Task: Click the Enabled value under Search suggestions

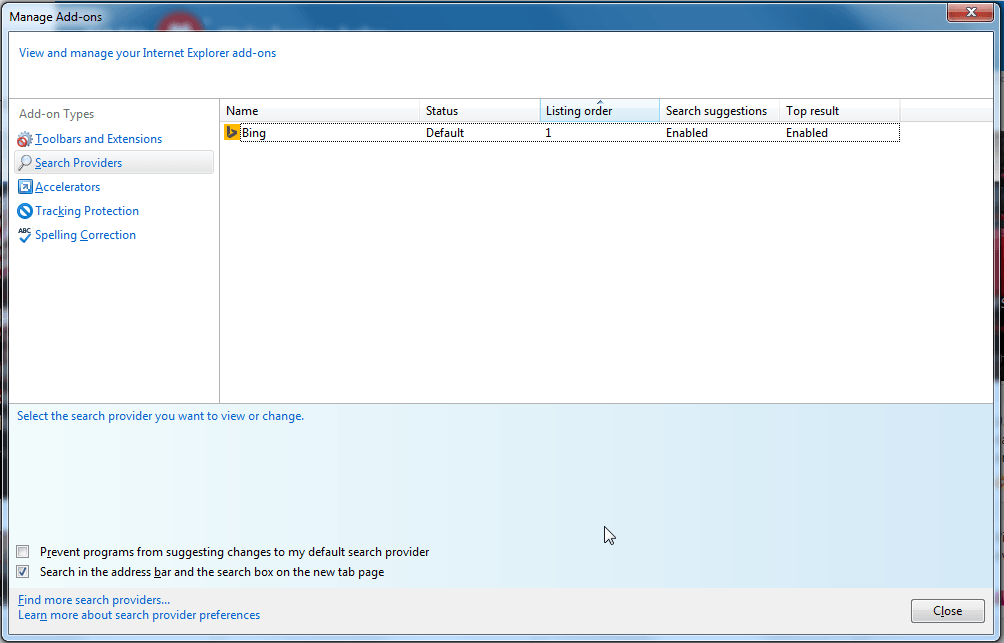Action: pos(686,133)
